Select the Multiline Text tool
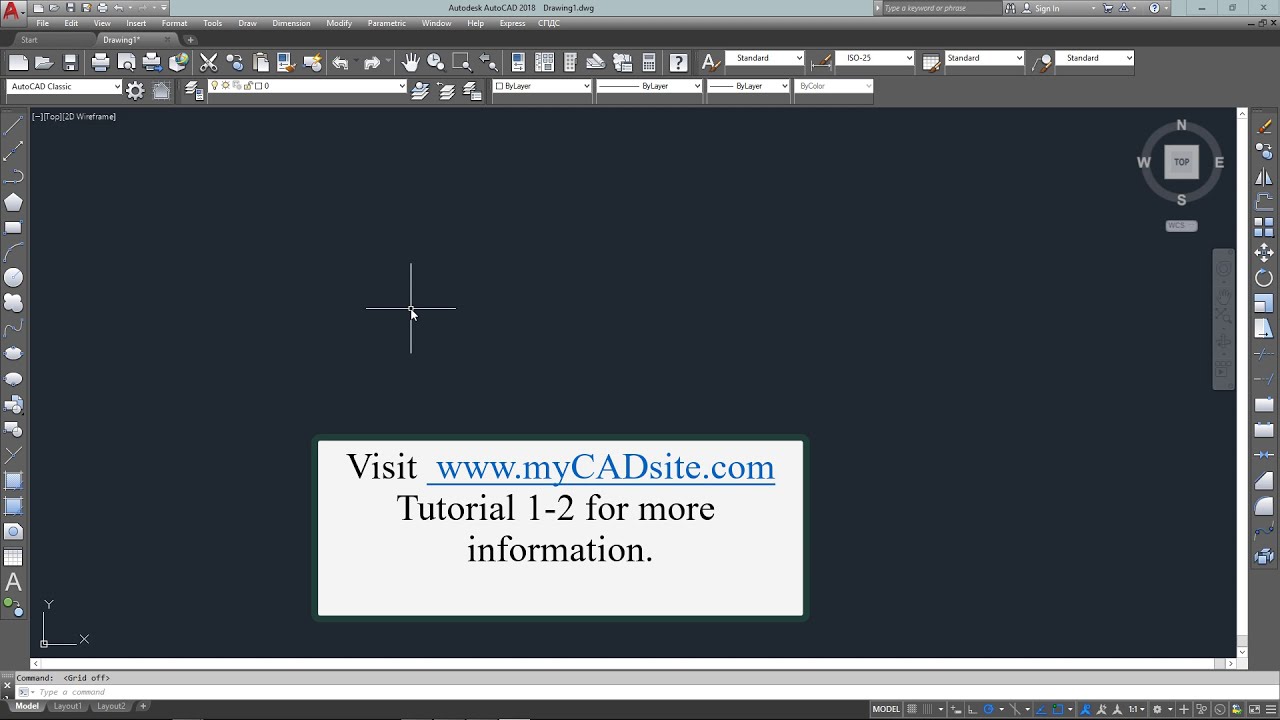The height and width of the screenshot is (720, 1280). click(13, 582)
